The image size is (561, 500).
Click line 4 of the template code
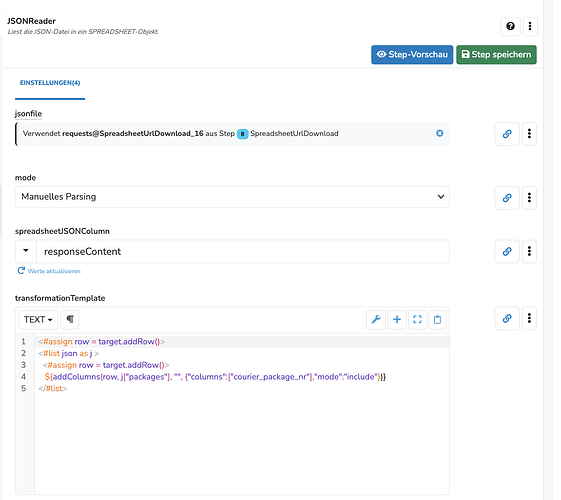[x=215, y=377]
